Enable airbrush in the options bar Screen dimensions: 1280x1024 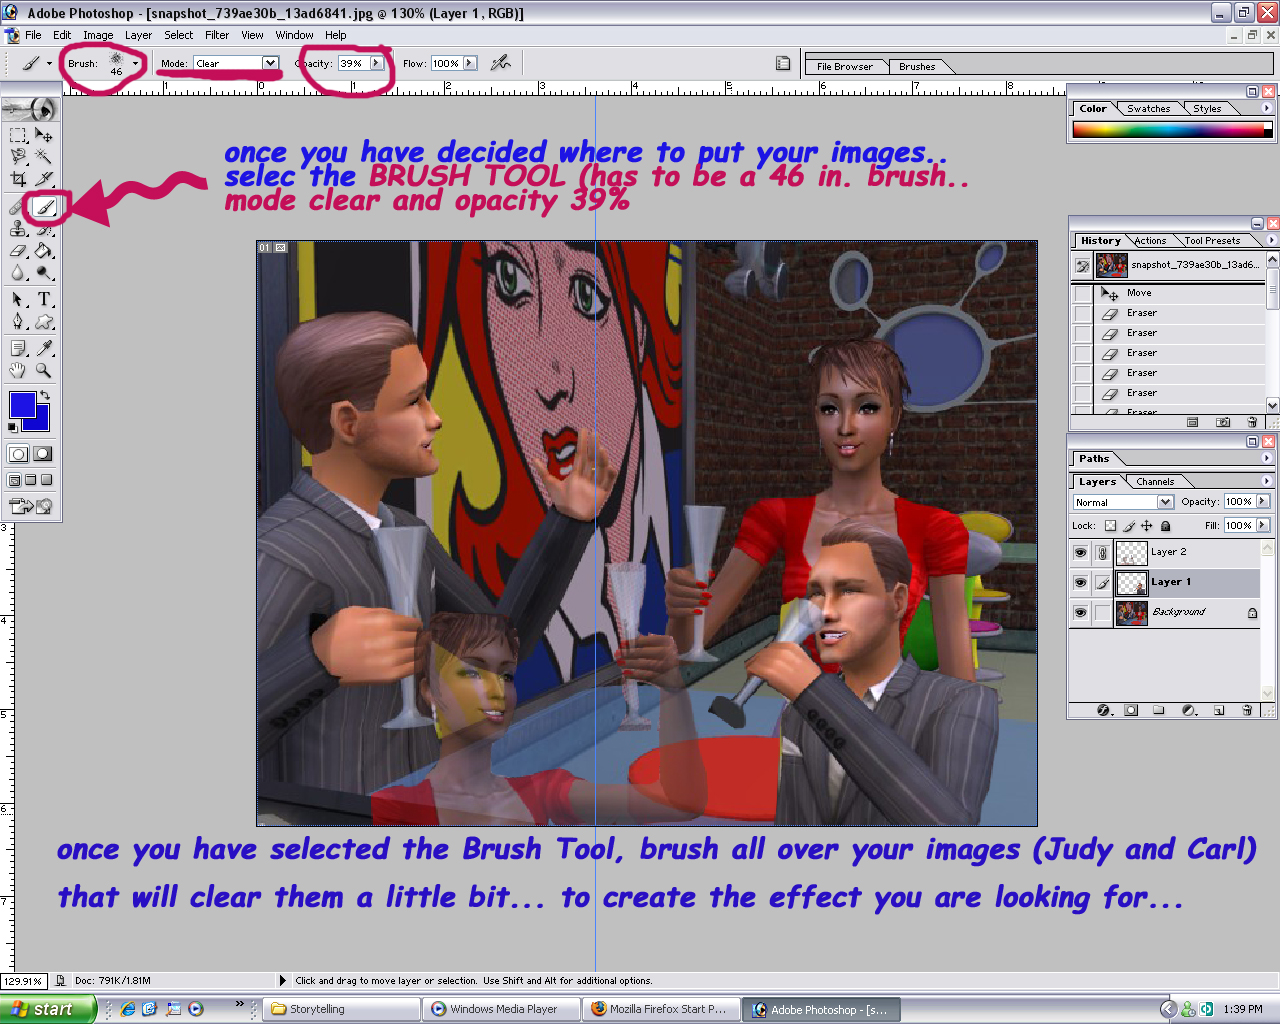(501, 63)
